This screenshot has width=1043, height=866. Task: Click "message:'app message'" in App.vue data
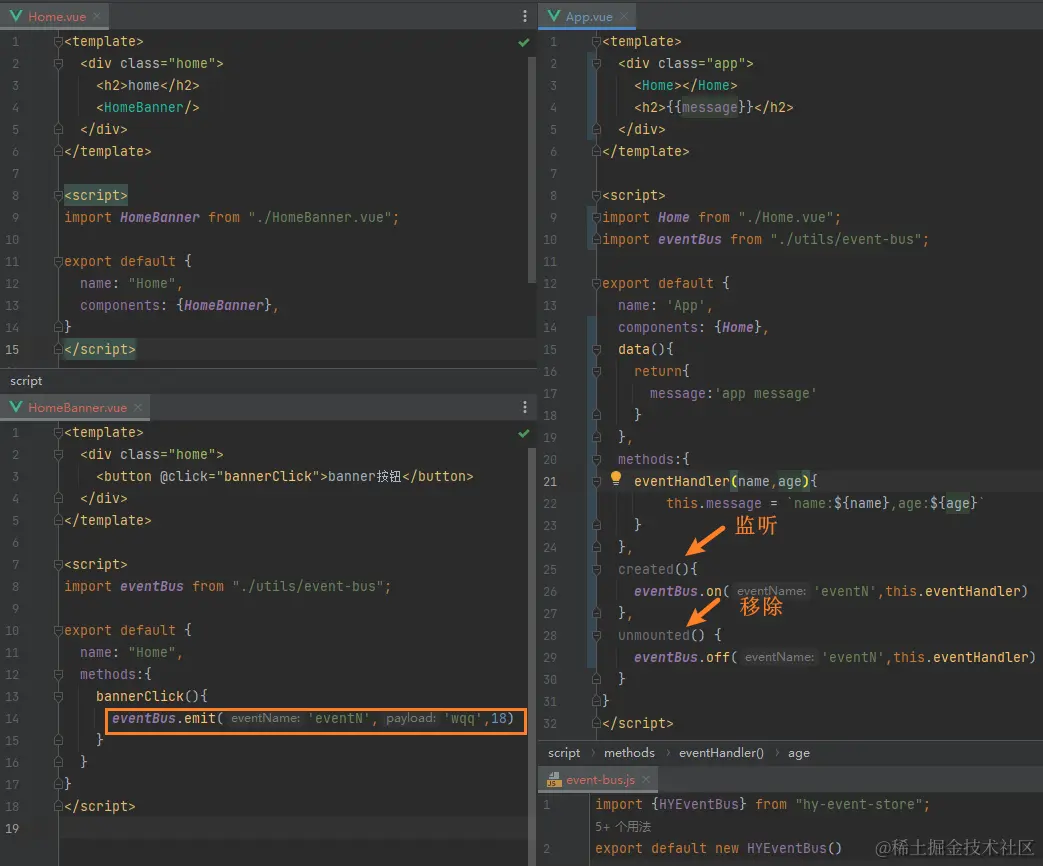pos(733,393)
